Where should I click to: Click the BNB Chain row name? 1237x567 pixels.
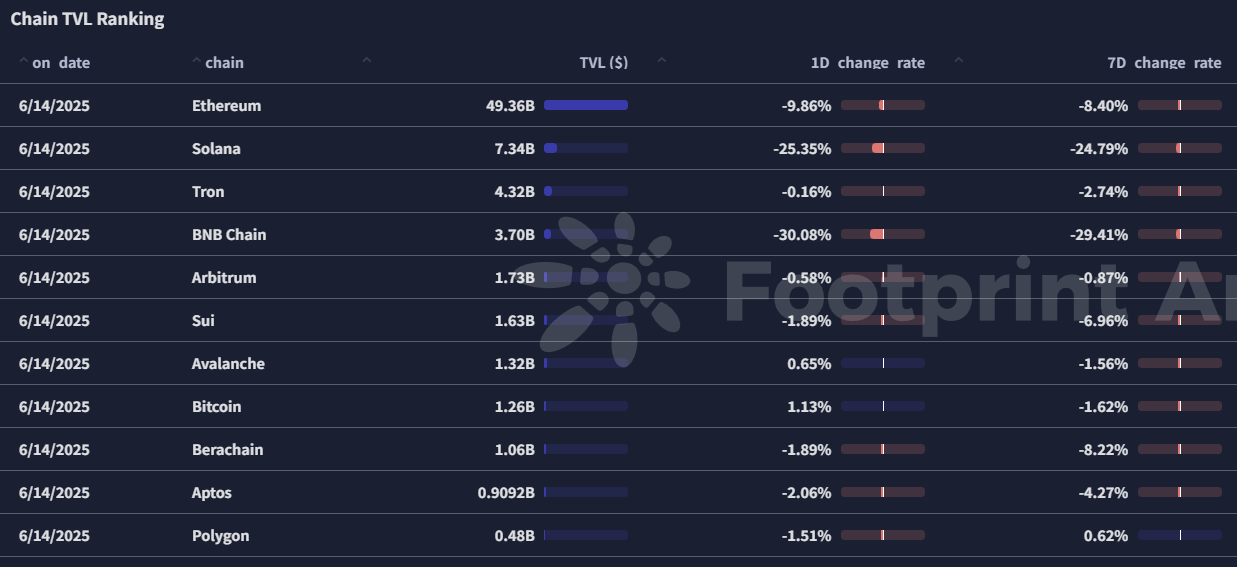229,235
